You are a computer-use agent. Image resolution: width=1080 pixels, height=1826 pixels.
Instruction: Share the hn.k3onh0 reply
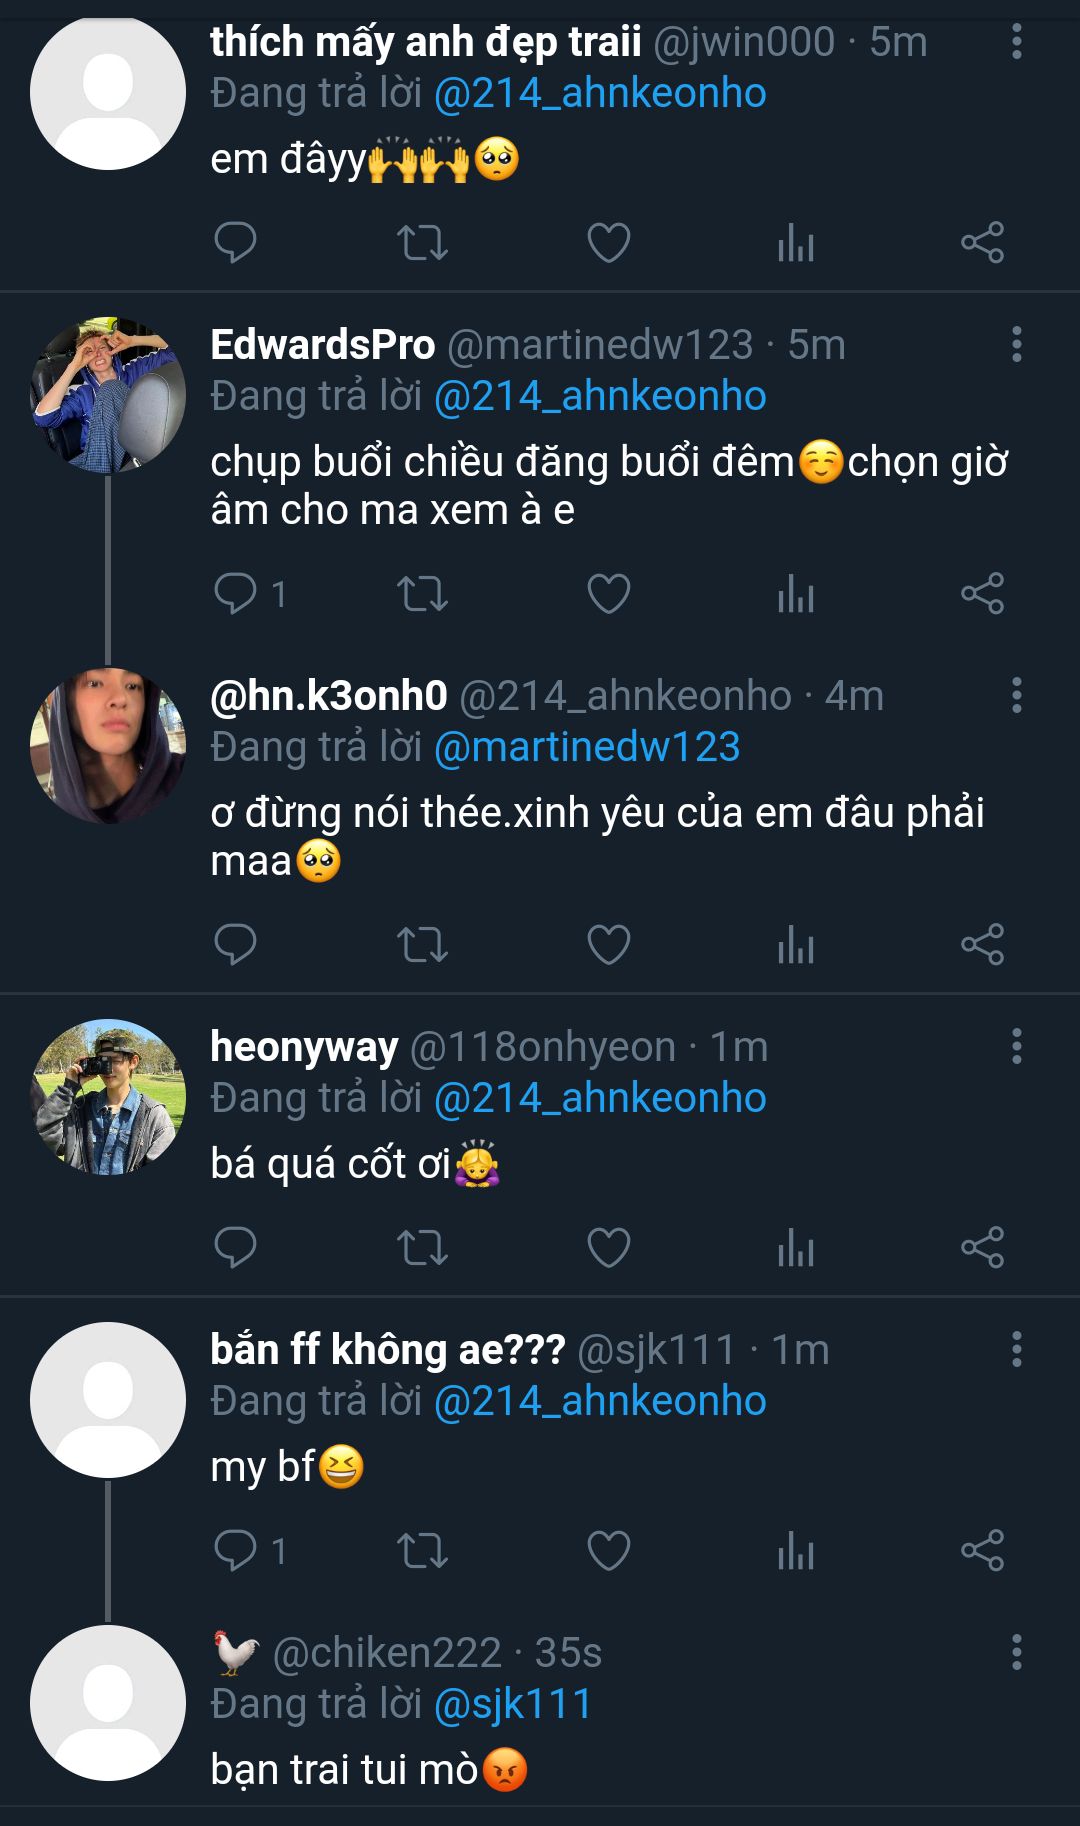point(982,945)
